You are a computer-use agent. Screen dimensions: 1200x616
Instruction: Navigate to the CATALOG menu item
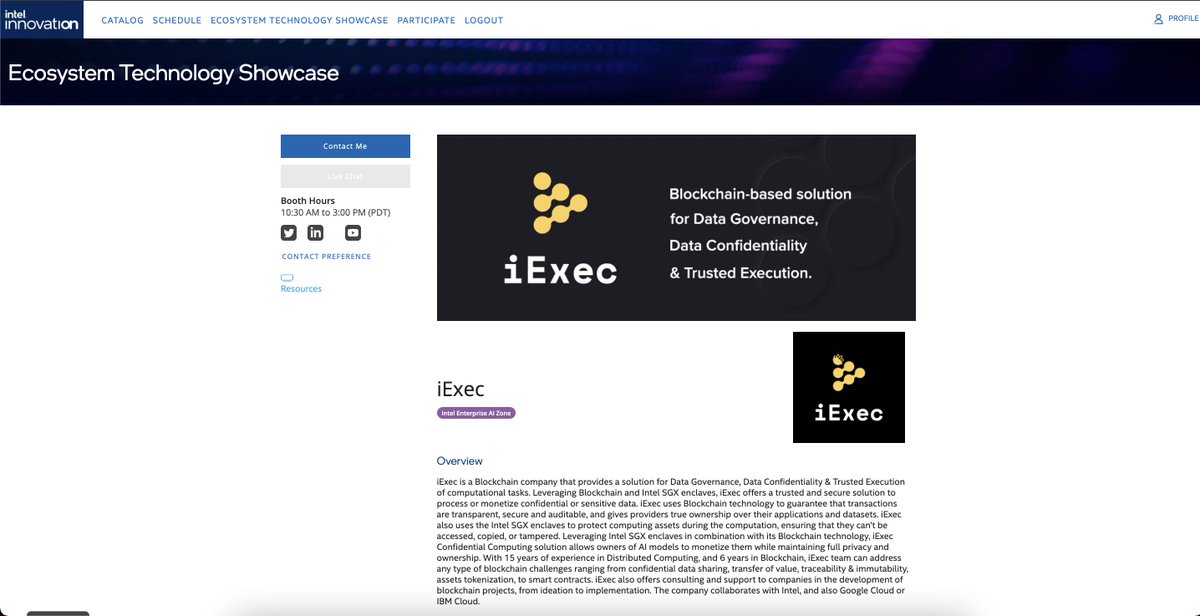click(x=121, y=19)
